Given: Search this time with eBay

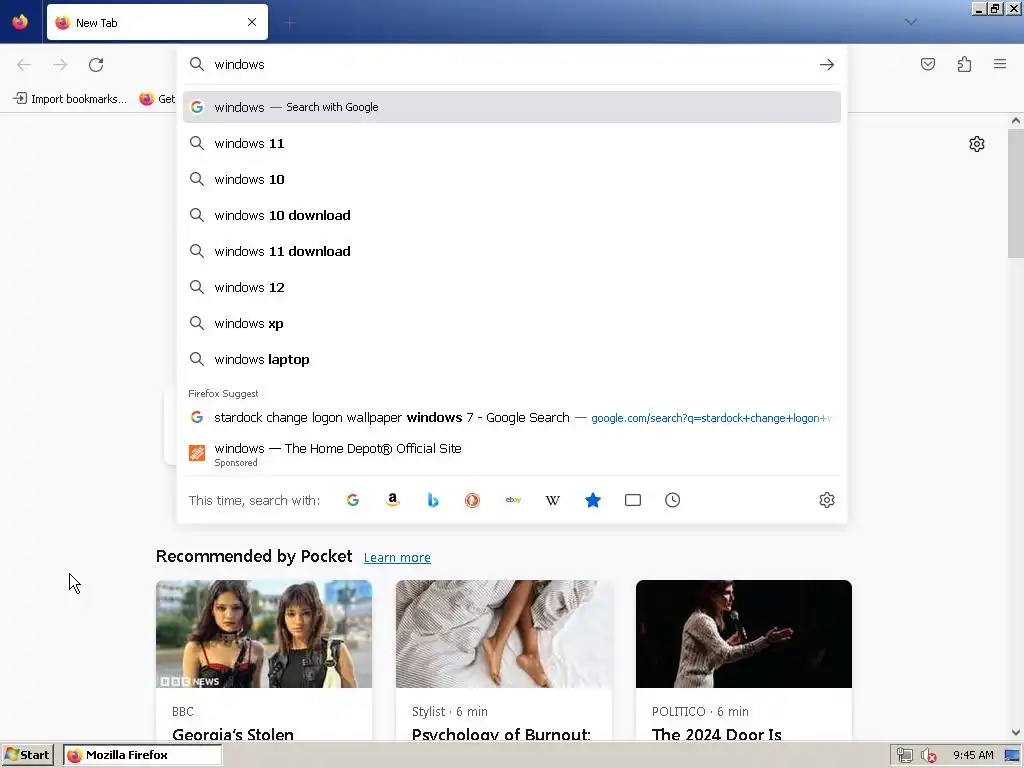Looking at the screenshot, I should [x=513, y=500].
